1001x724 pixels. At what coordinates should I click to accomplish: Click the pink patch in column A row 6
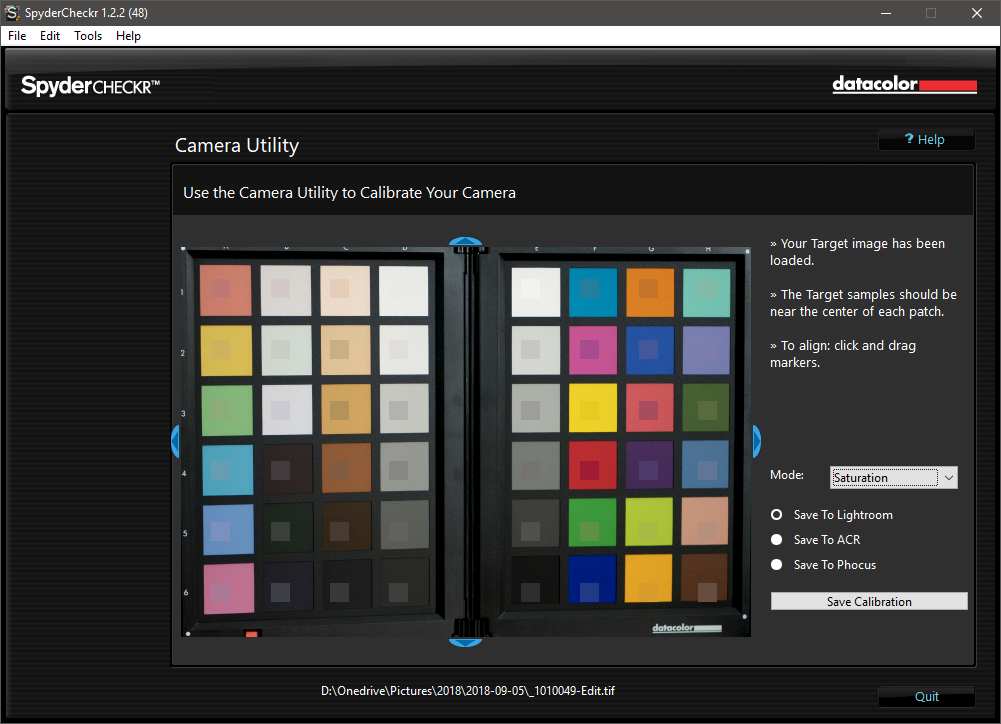click(229, 589)
